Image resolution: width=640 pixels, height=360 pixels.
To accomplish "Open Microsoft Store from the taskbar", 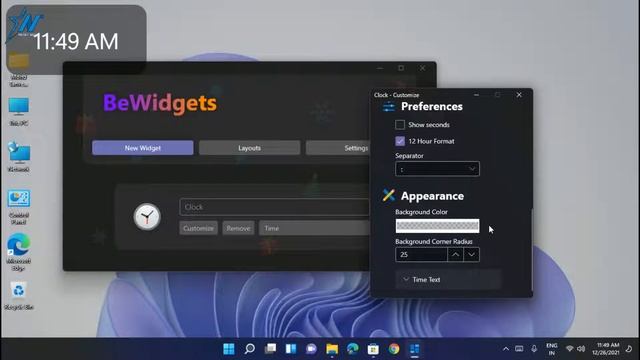I will pyautogui.click(x=373, y=349).
